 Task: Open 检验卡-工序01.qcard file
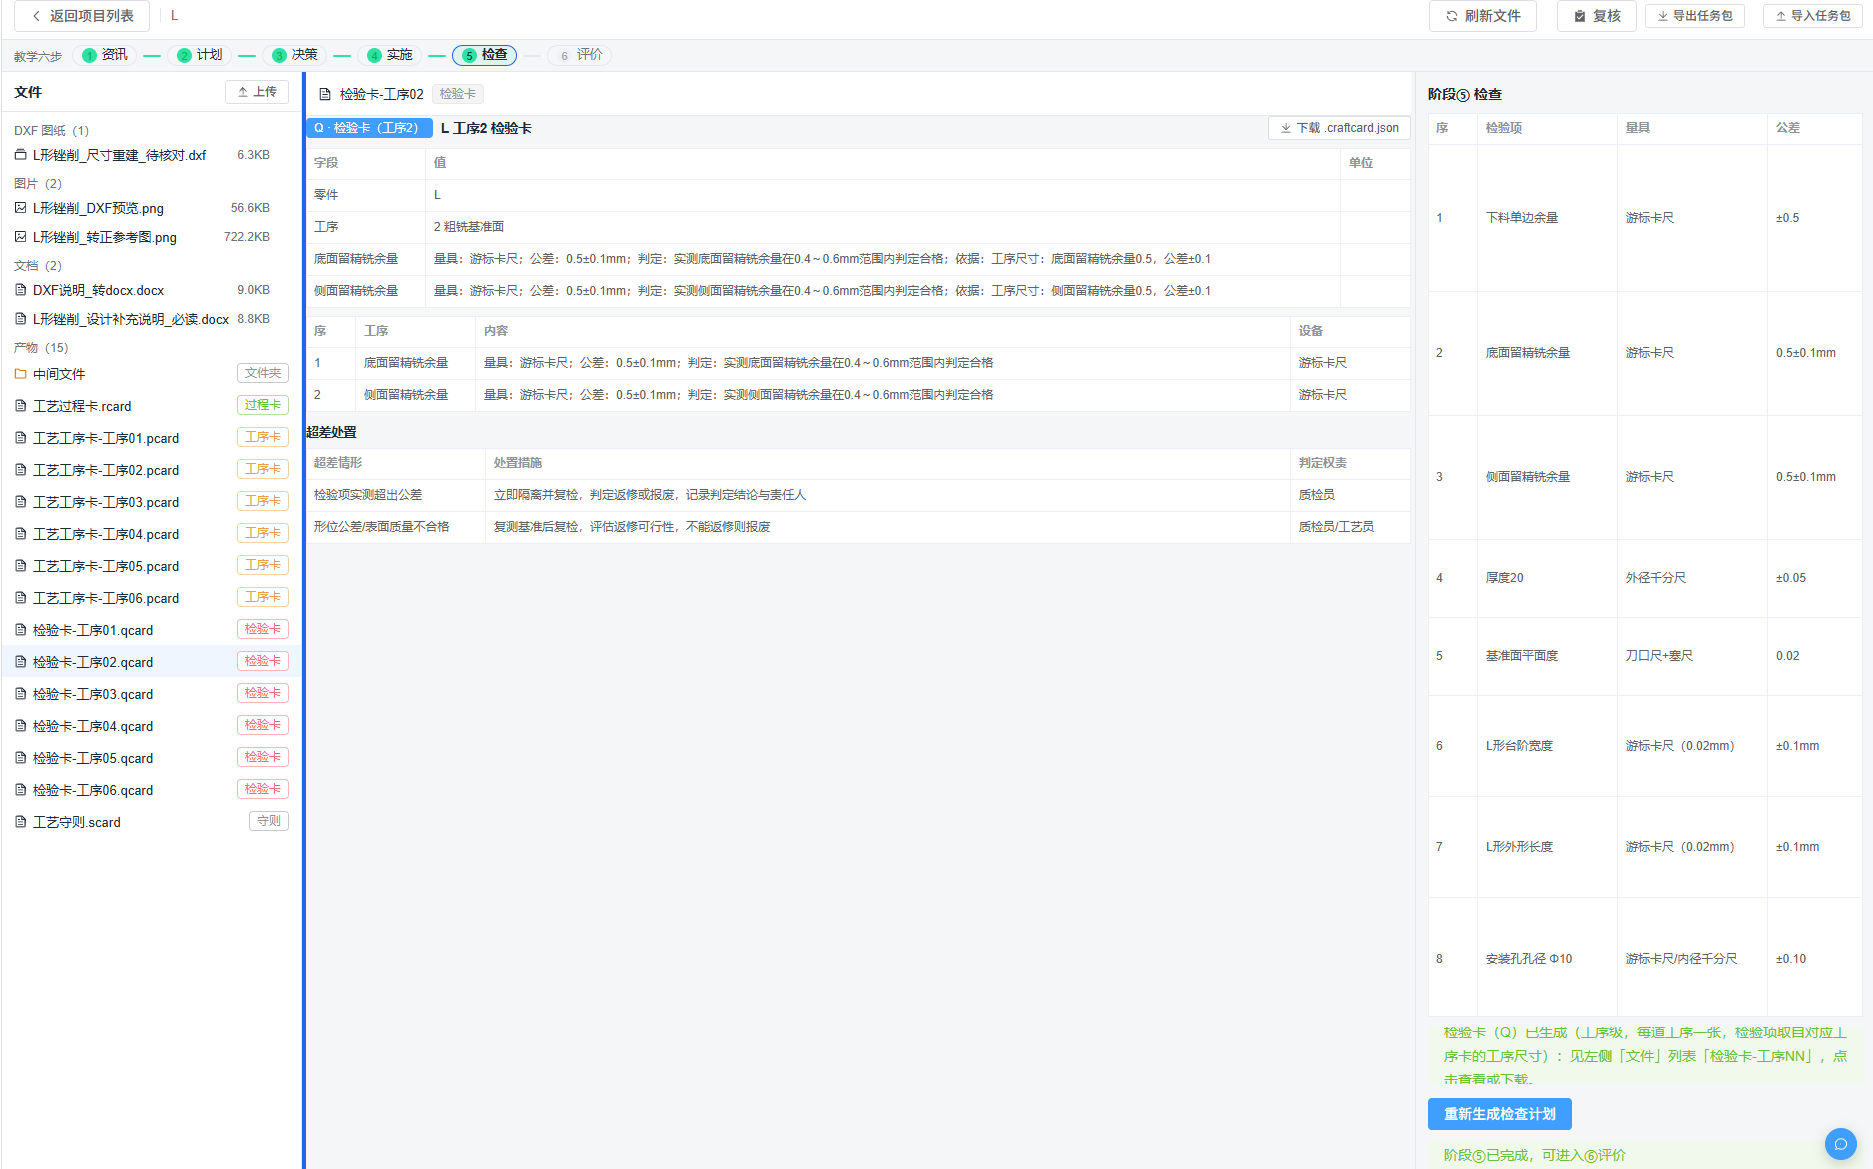coord(150,630)
